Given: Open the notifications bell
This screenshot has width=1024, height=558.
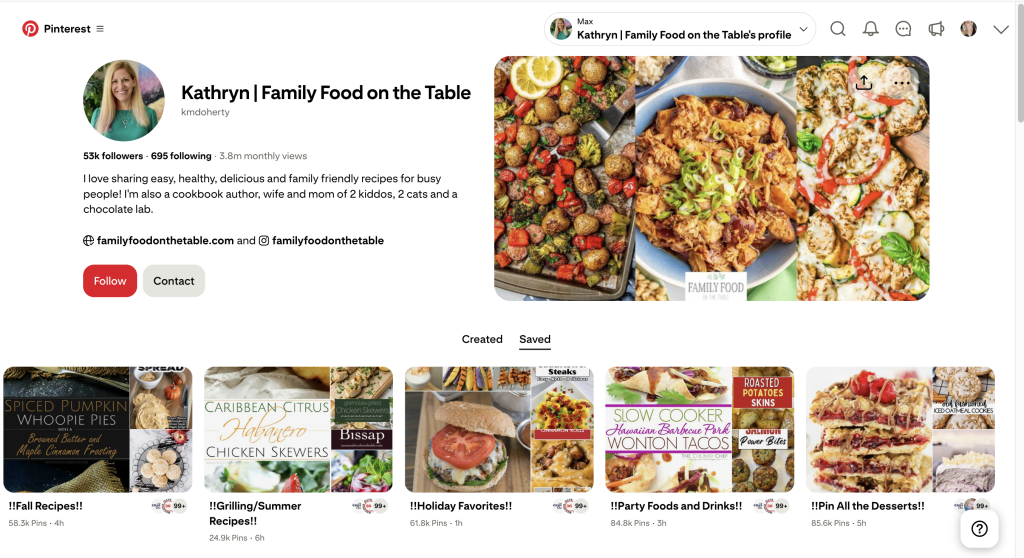Looking at the screenshot, I should (871, 29).
